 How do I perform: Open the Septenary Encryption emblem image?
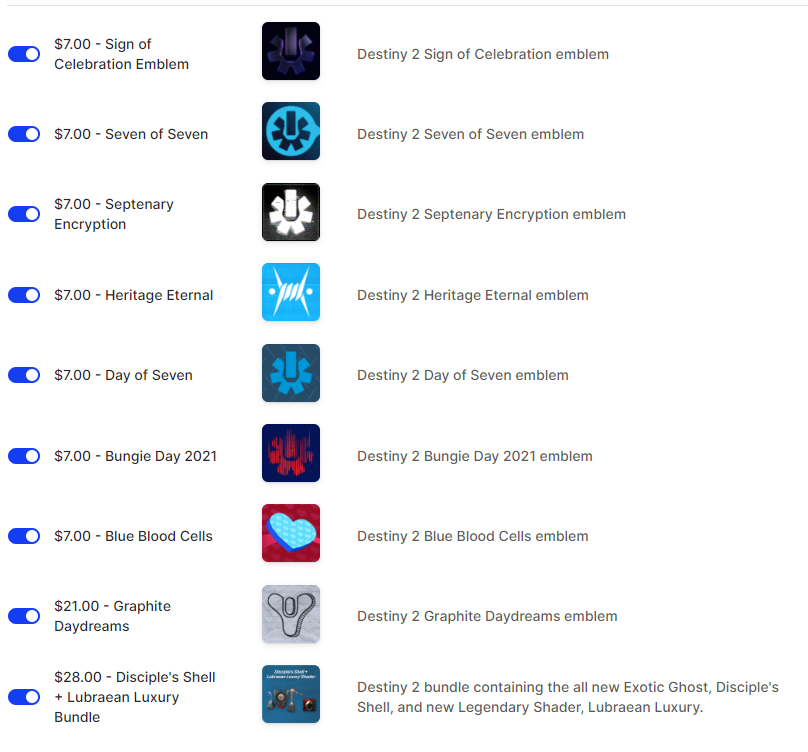pos(290,212)
